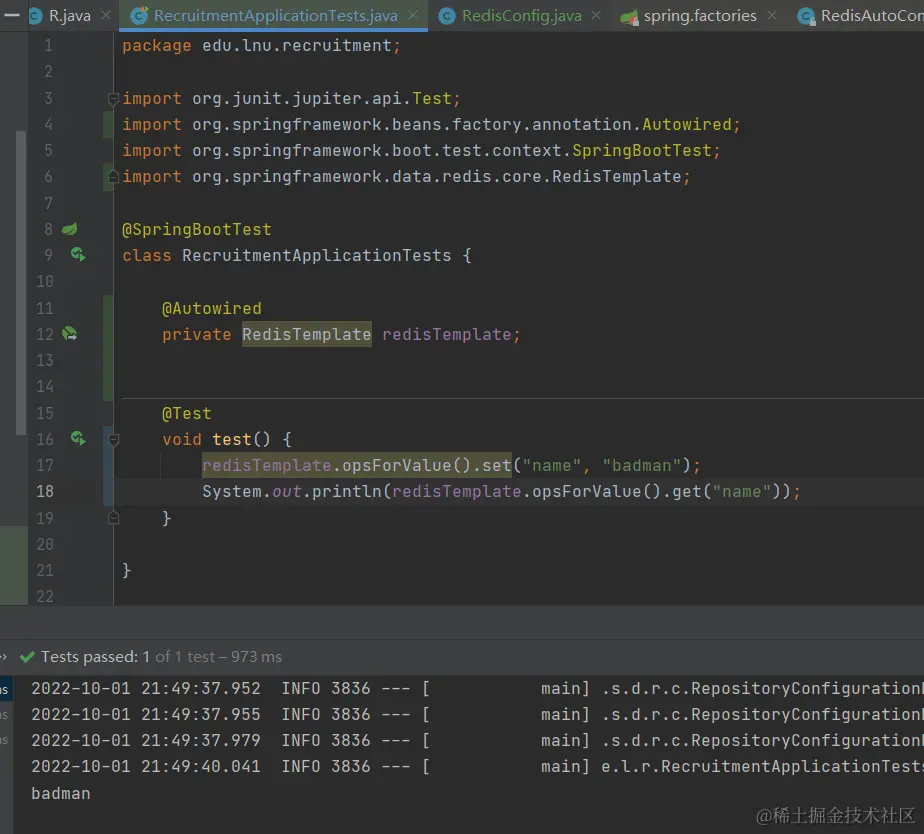Screen dimensions: 924x834
Task: Run the RecruitmentApplicationTests class from the gutter
Action: click(x=78, y=255)
